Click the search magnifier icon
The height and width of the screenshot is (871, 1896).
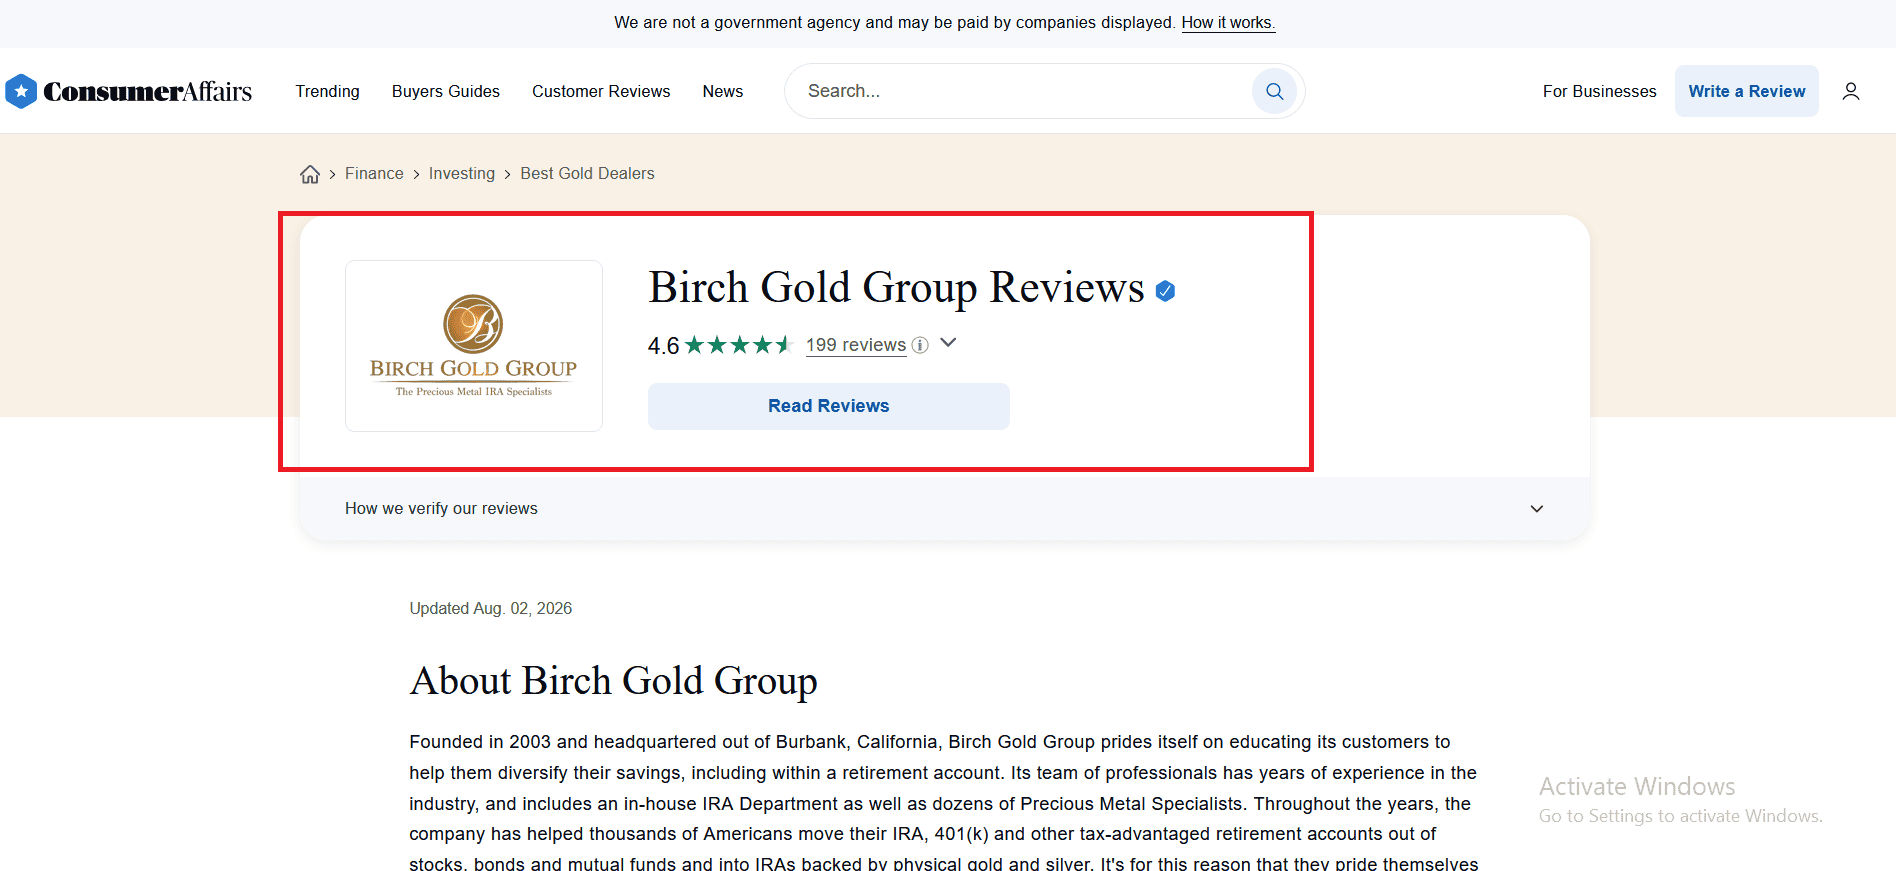pos(1274,91)
